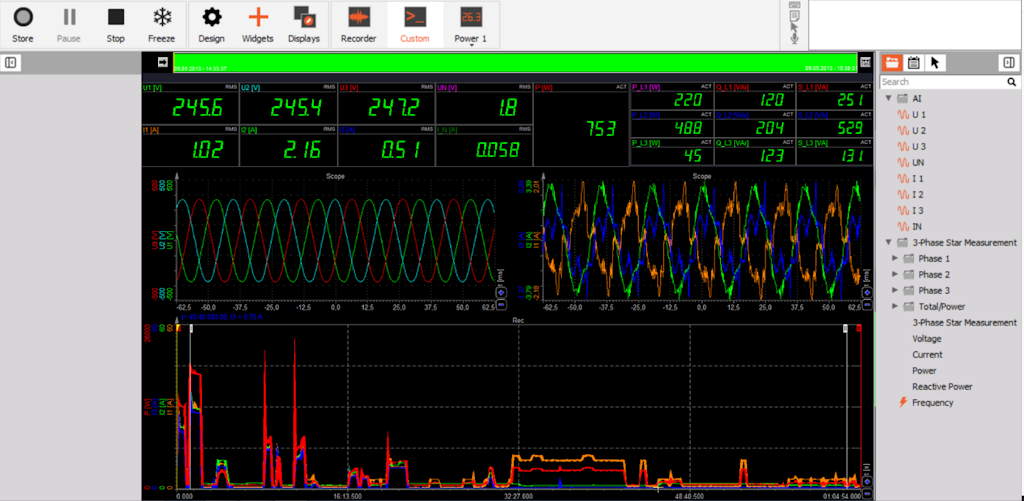Click the voltage Scope graph
Image resolution: width=1024 pixels, height=501 pixels.
(336, 241)
